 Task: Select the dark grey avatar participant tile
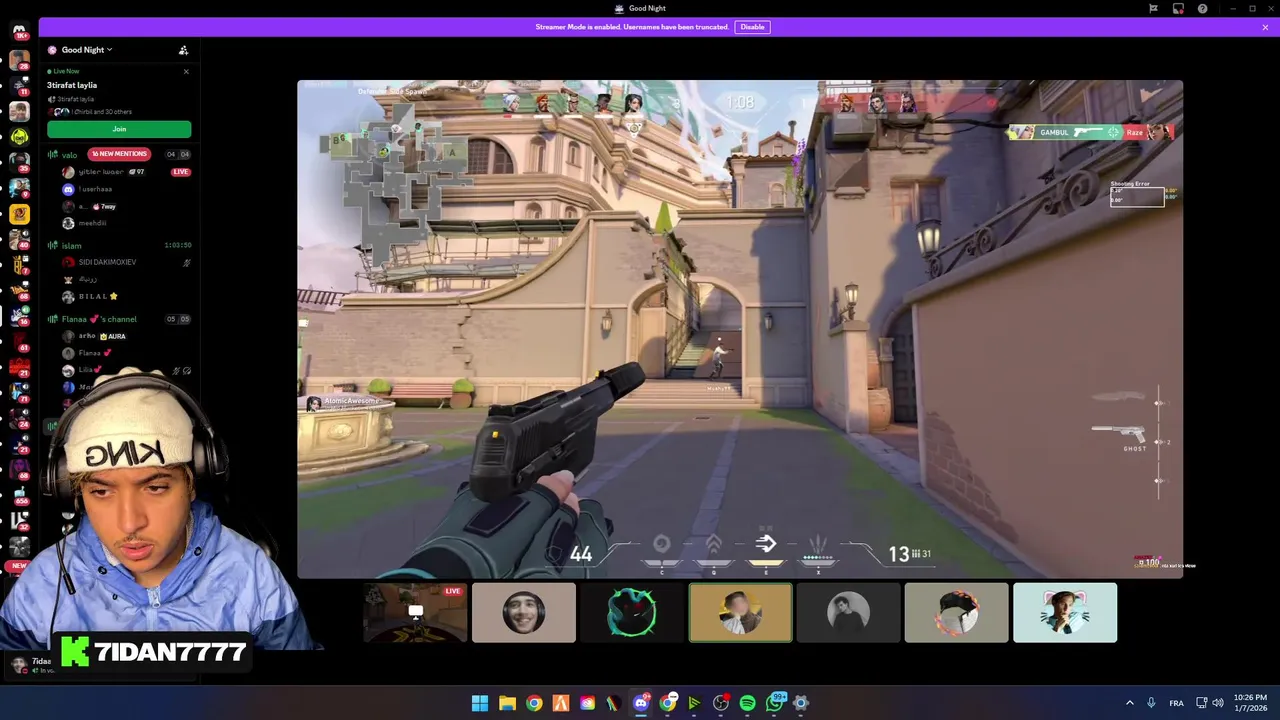coord(848,613)
